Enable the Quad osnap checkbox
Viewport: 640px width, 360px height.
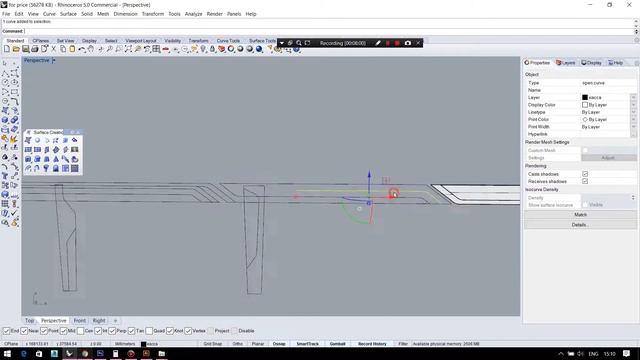click(149, 331)
